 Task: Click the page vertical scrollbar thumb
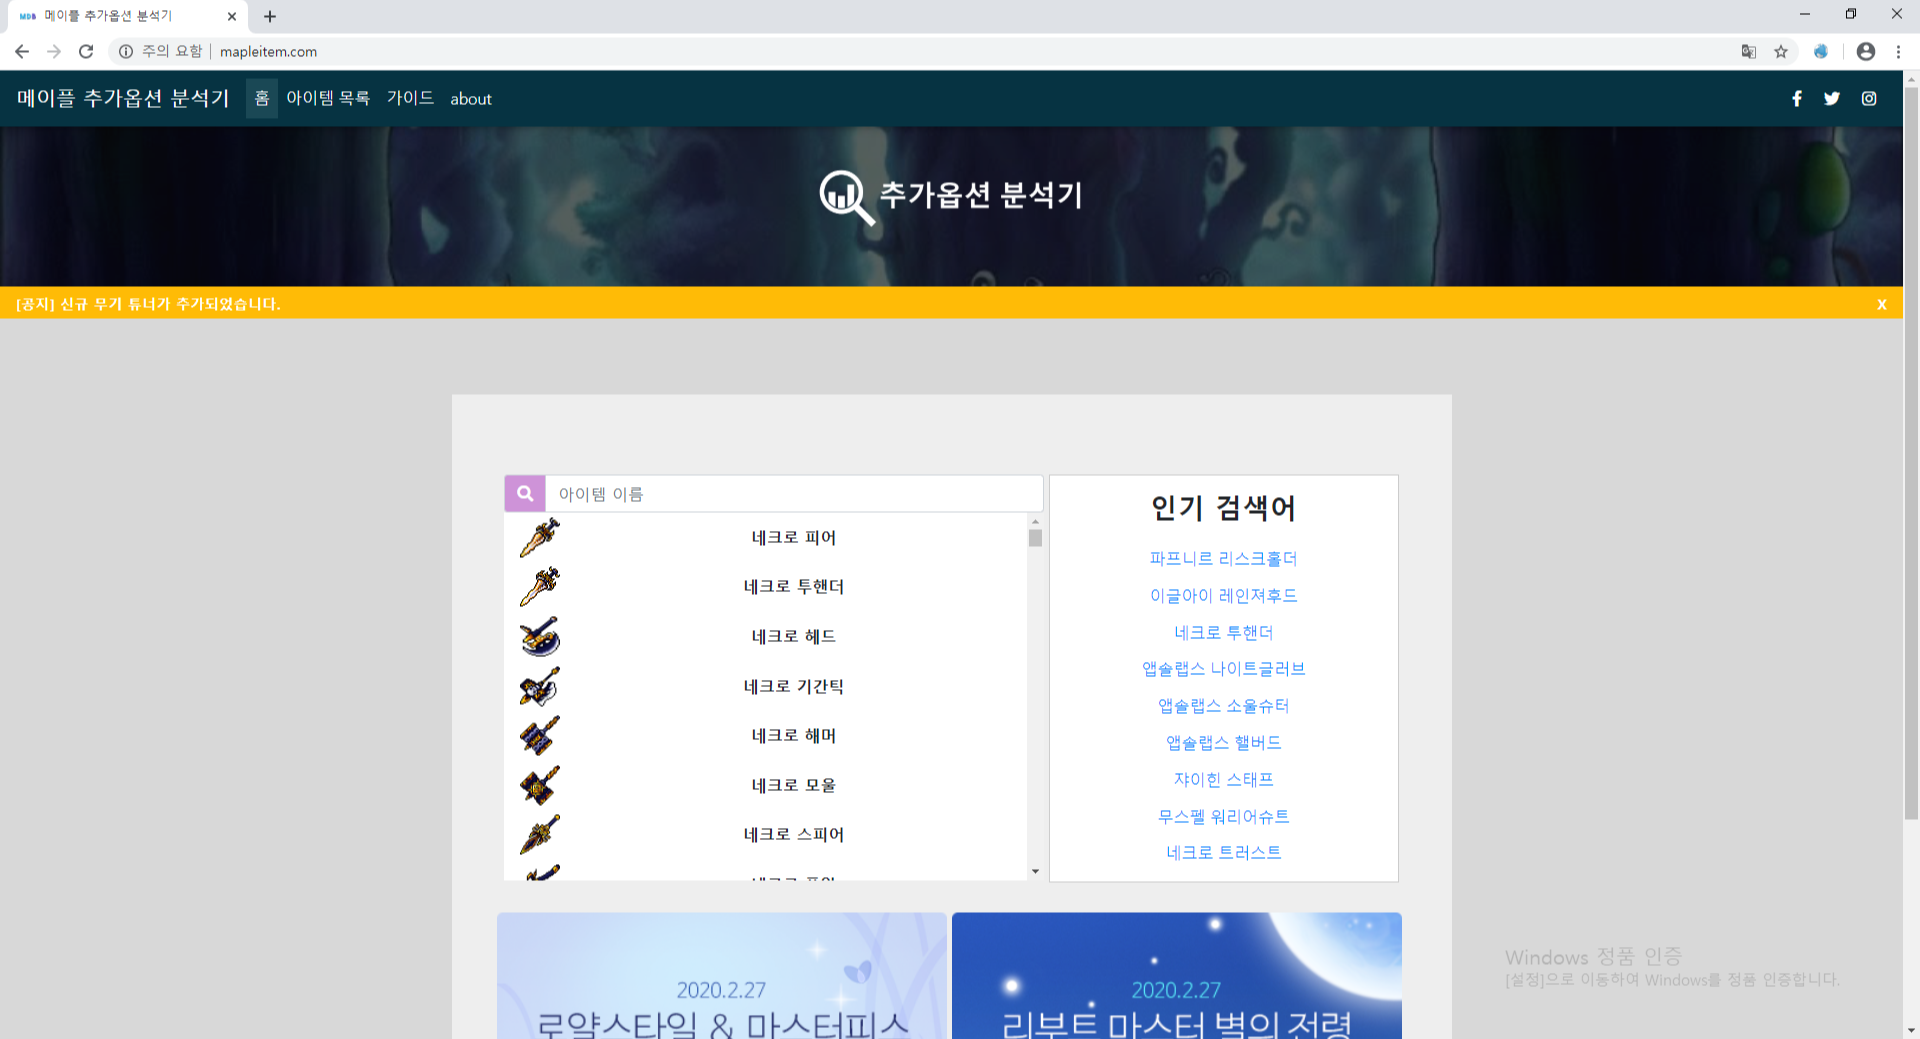1911,453
